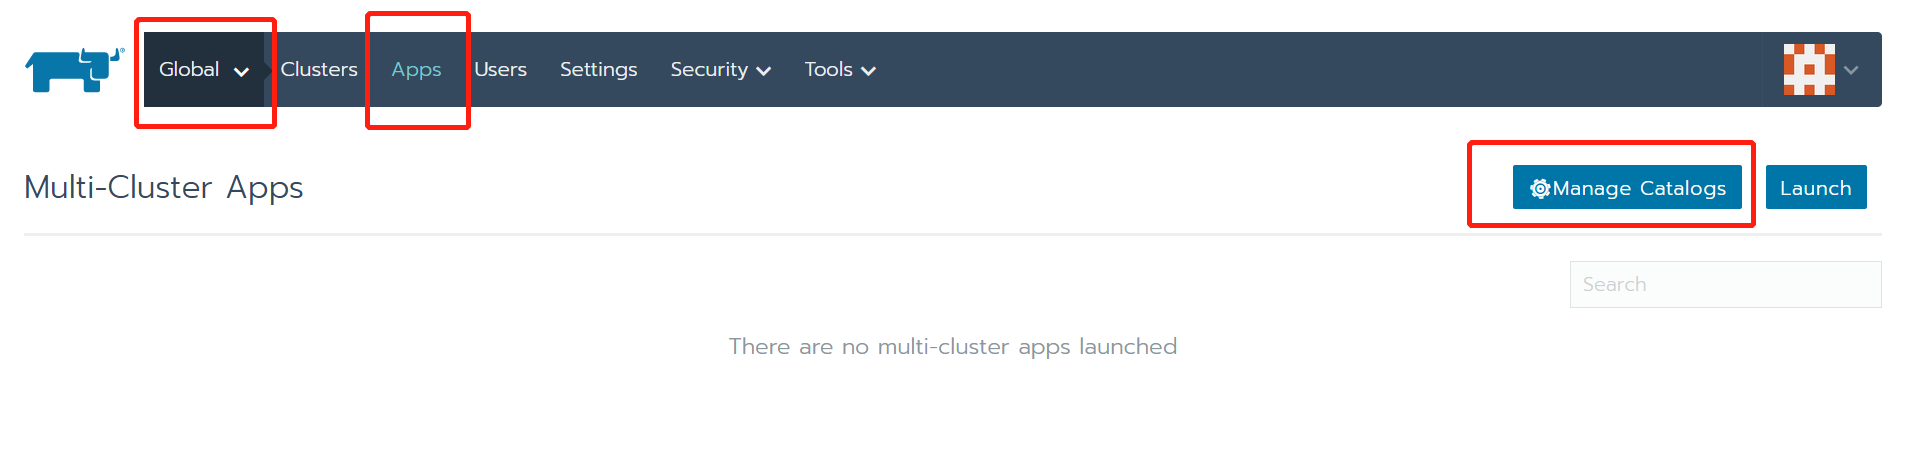Expand the Security menu label
The width and height of the screenshot is (1909, 450).
(709, 70)
